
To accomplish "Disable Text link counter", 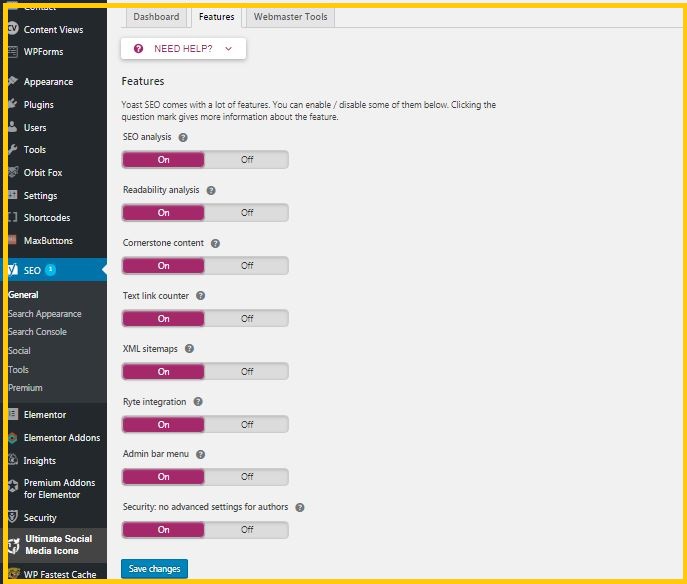I will (247, 319).
